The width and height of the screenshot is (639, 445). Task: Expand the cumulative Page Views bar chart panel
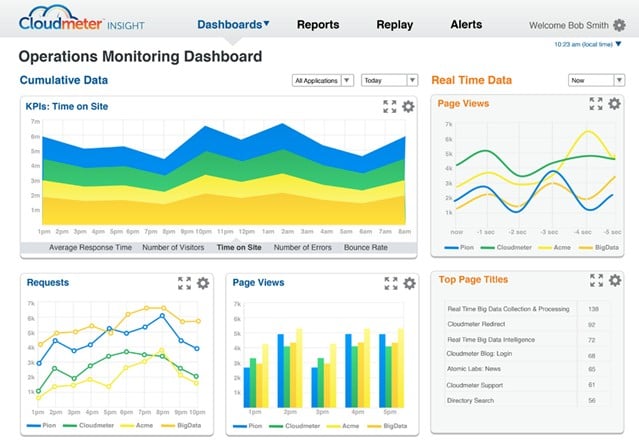click(x=391, y=283)
